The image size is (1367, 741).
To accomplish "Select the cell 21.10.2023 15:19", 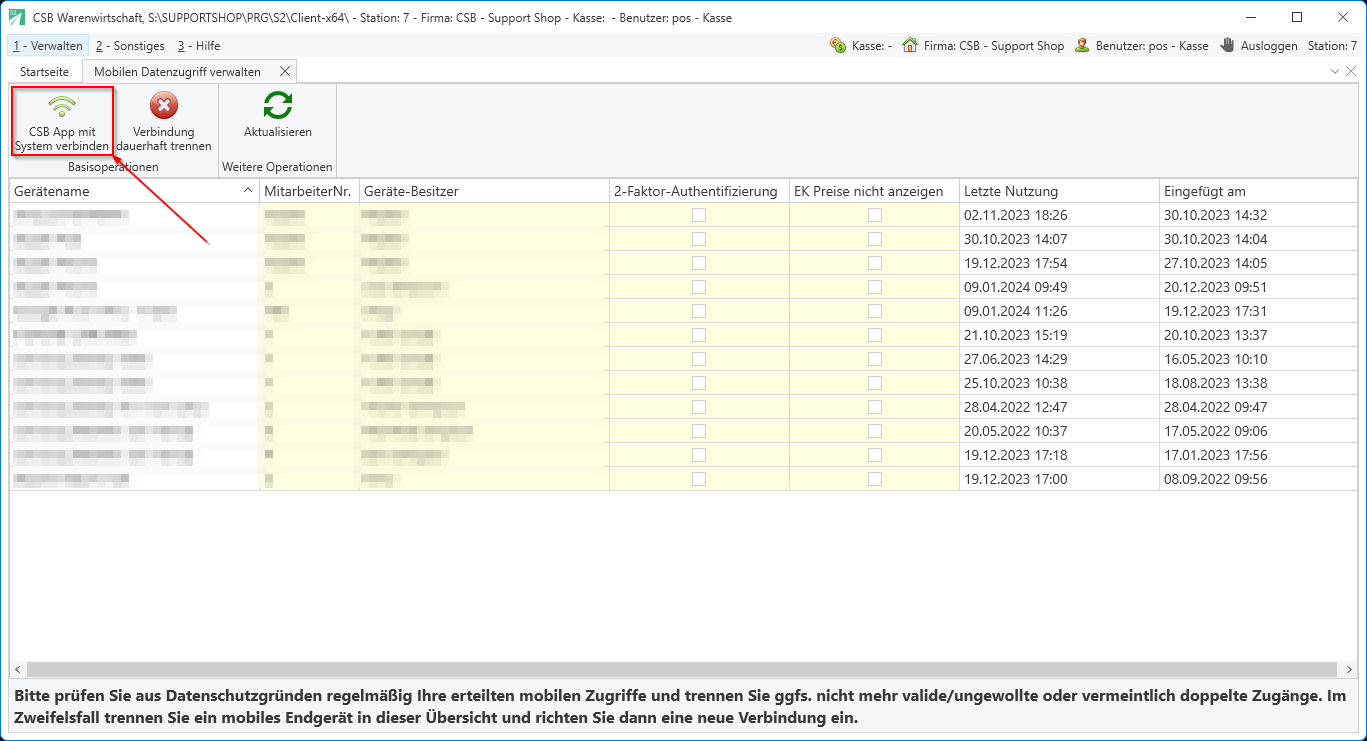I will tap(1060, 335).
